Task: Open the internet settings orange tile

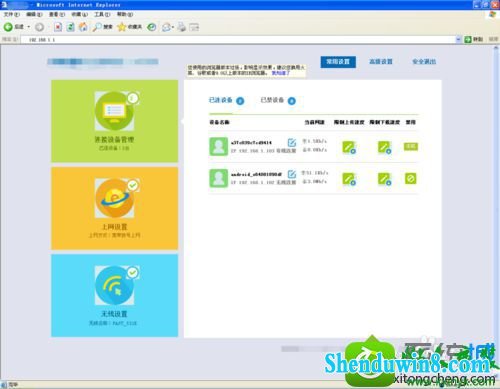Action: [x=114, y=208]
